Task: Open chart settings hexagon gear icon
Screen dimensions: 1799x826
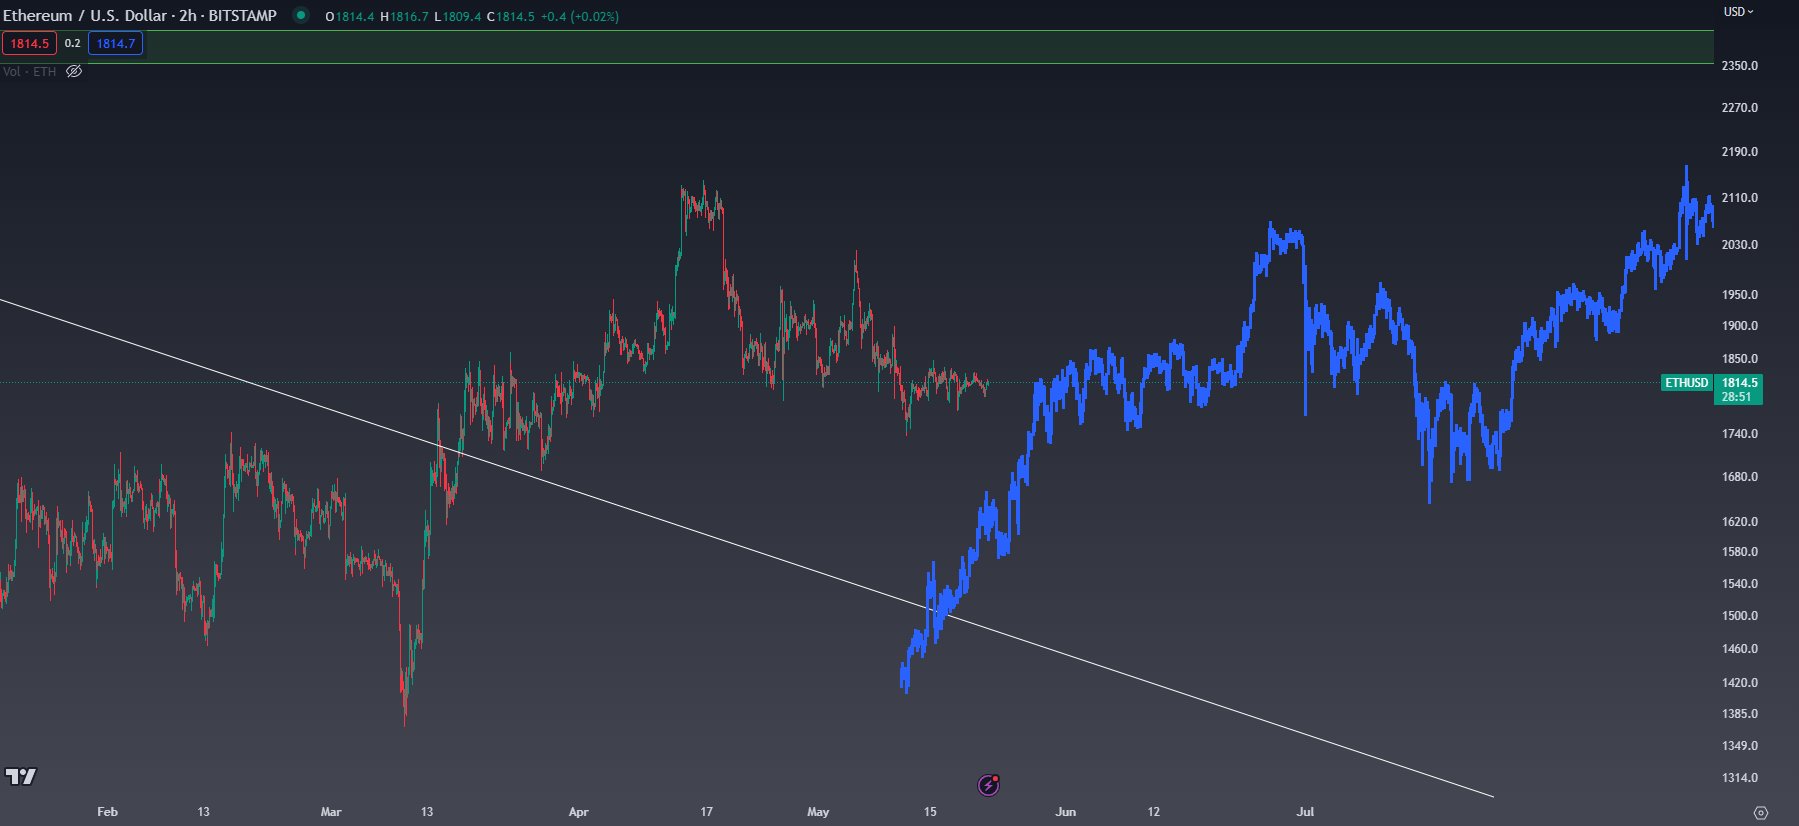Action: coord(1761,813)
